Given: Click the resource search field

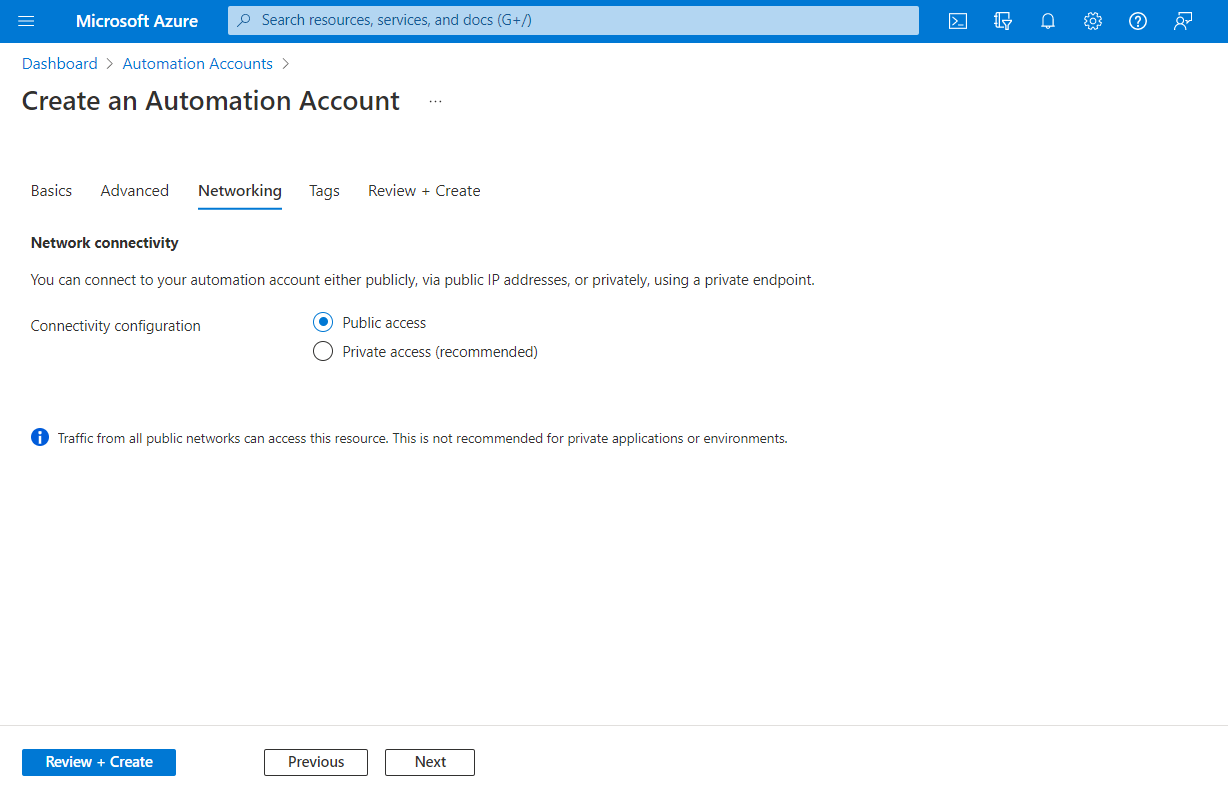Looking at the screenshot, I should point(572,21).
